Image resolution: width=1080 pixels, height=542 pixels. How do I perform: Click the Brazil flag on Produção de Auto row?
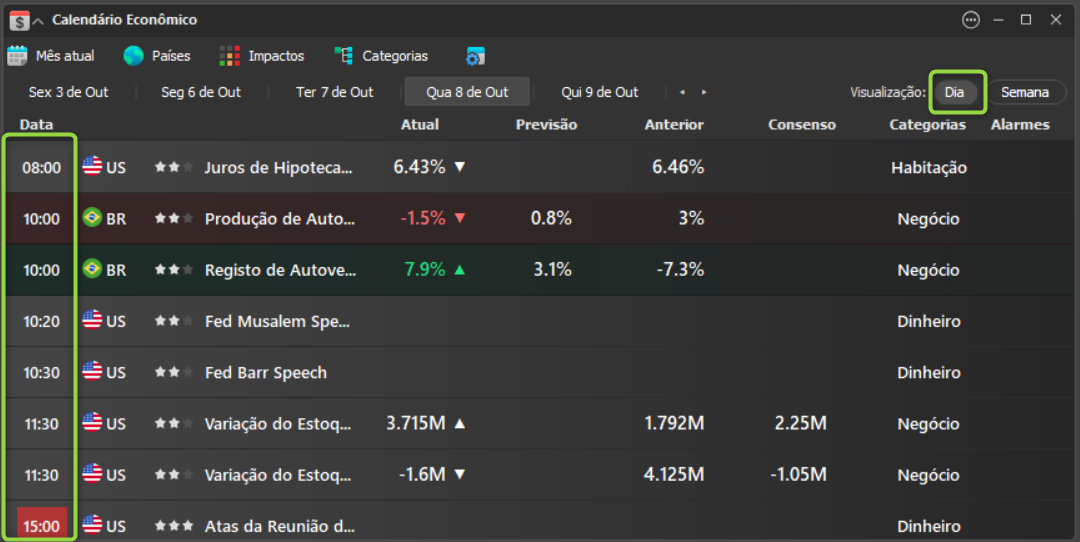(92, 218)
